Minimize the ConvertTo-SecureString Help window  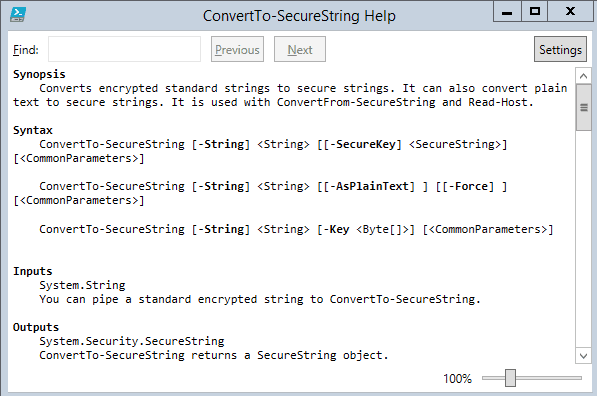click(x=507, y=11)
